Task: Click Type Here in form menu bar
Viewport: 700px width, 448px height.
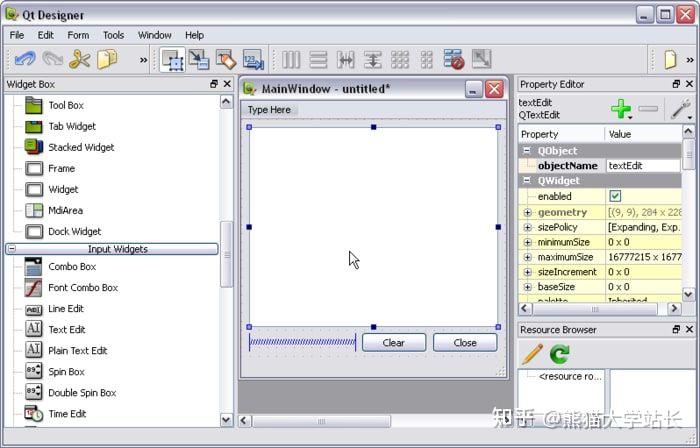Action: point(269,110)
